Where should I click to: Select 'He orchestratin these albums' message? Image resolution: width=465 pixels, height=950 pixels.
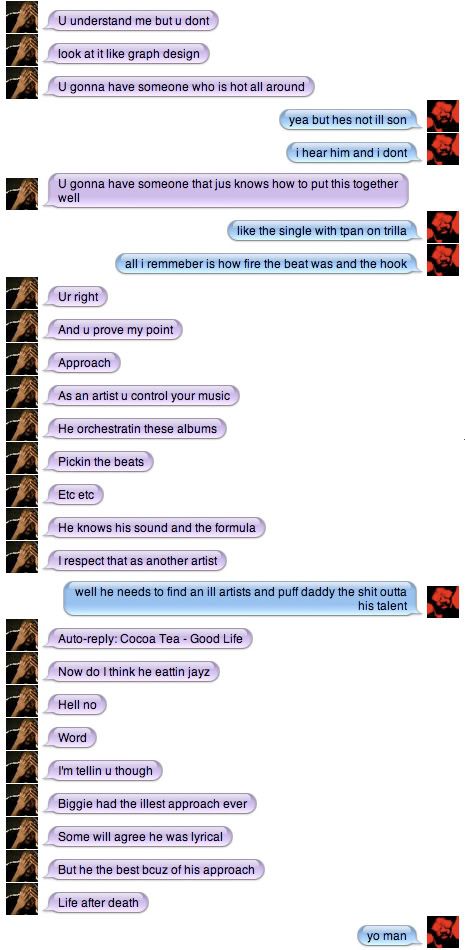pos(136,429)
